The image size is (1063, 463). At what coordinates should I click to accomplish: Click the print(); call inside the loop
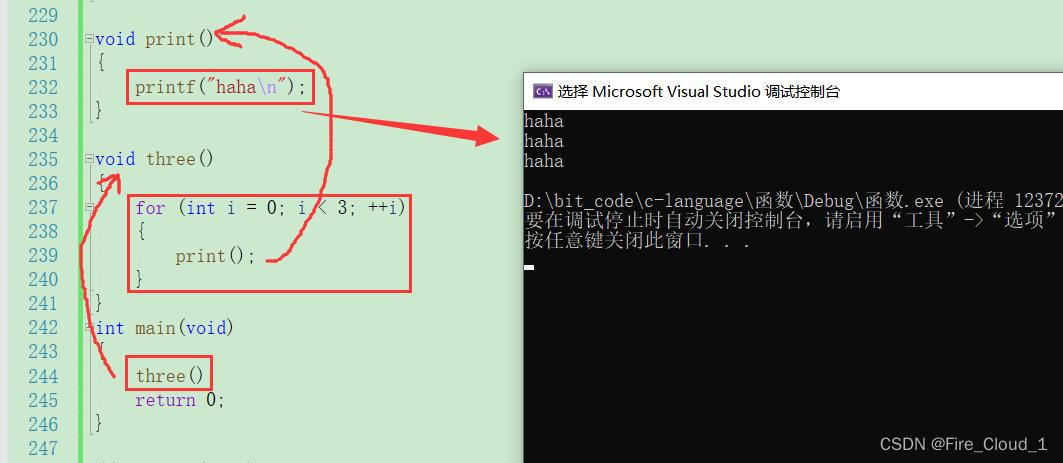point(216,256)
